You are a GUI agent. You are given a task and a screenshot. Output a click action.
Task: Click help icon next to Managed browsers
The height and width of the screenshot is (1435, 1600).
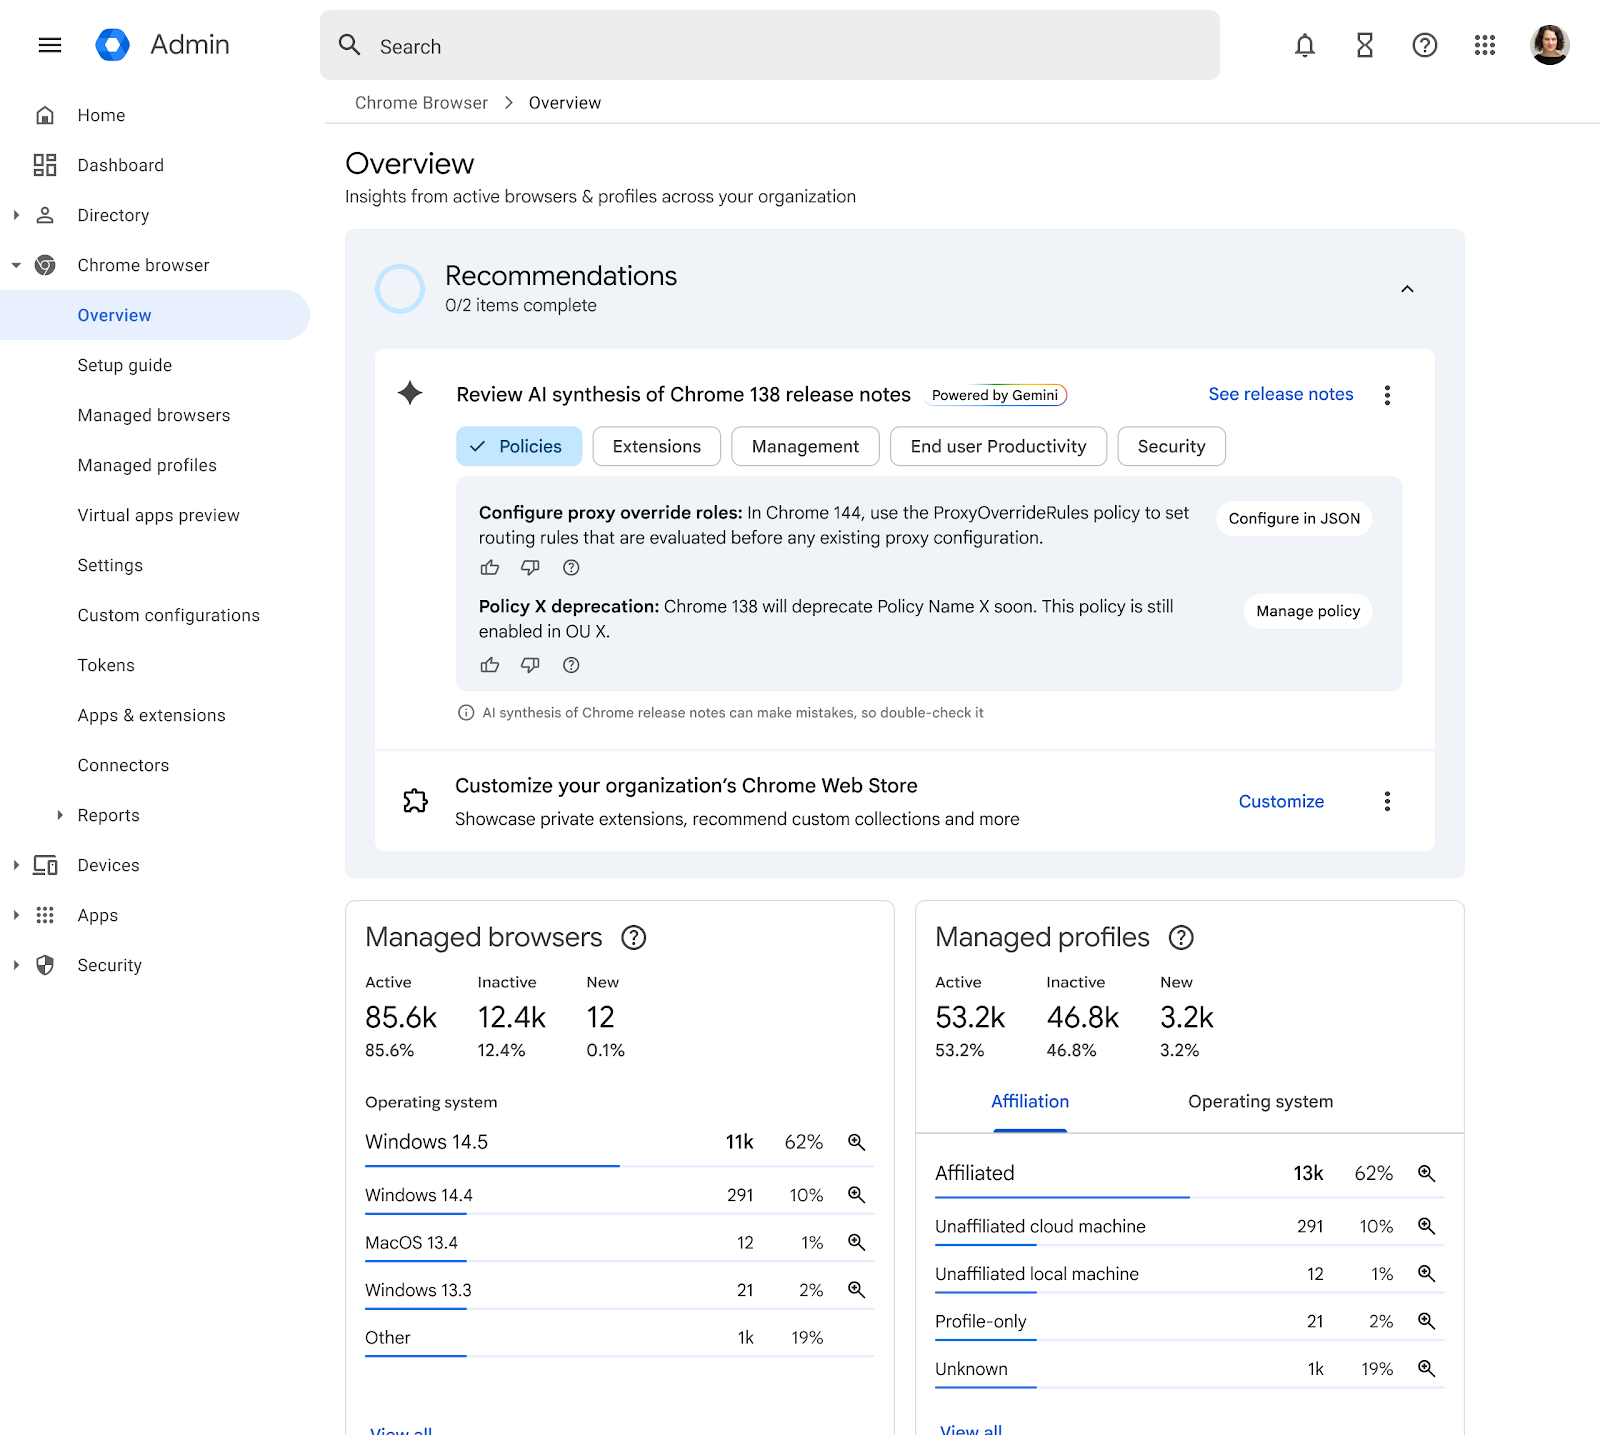[x=634, y=938]
